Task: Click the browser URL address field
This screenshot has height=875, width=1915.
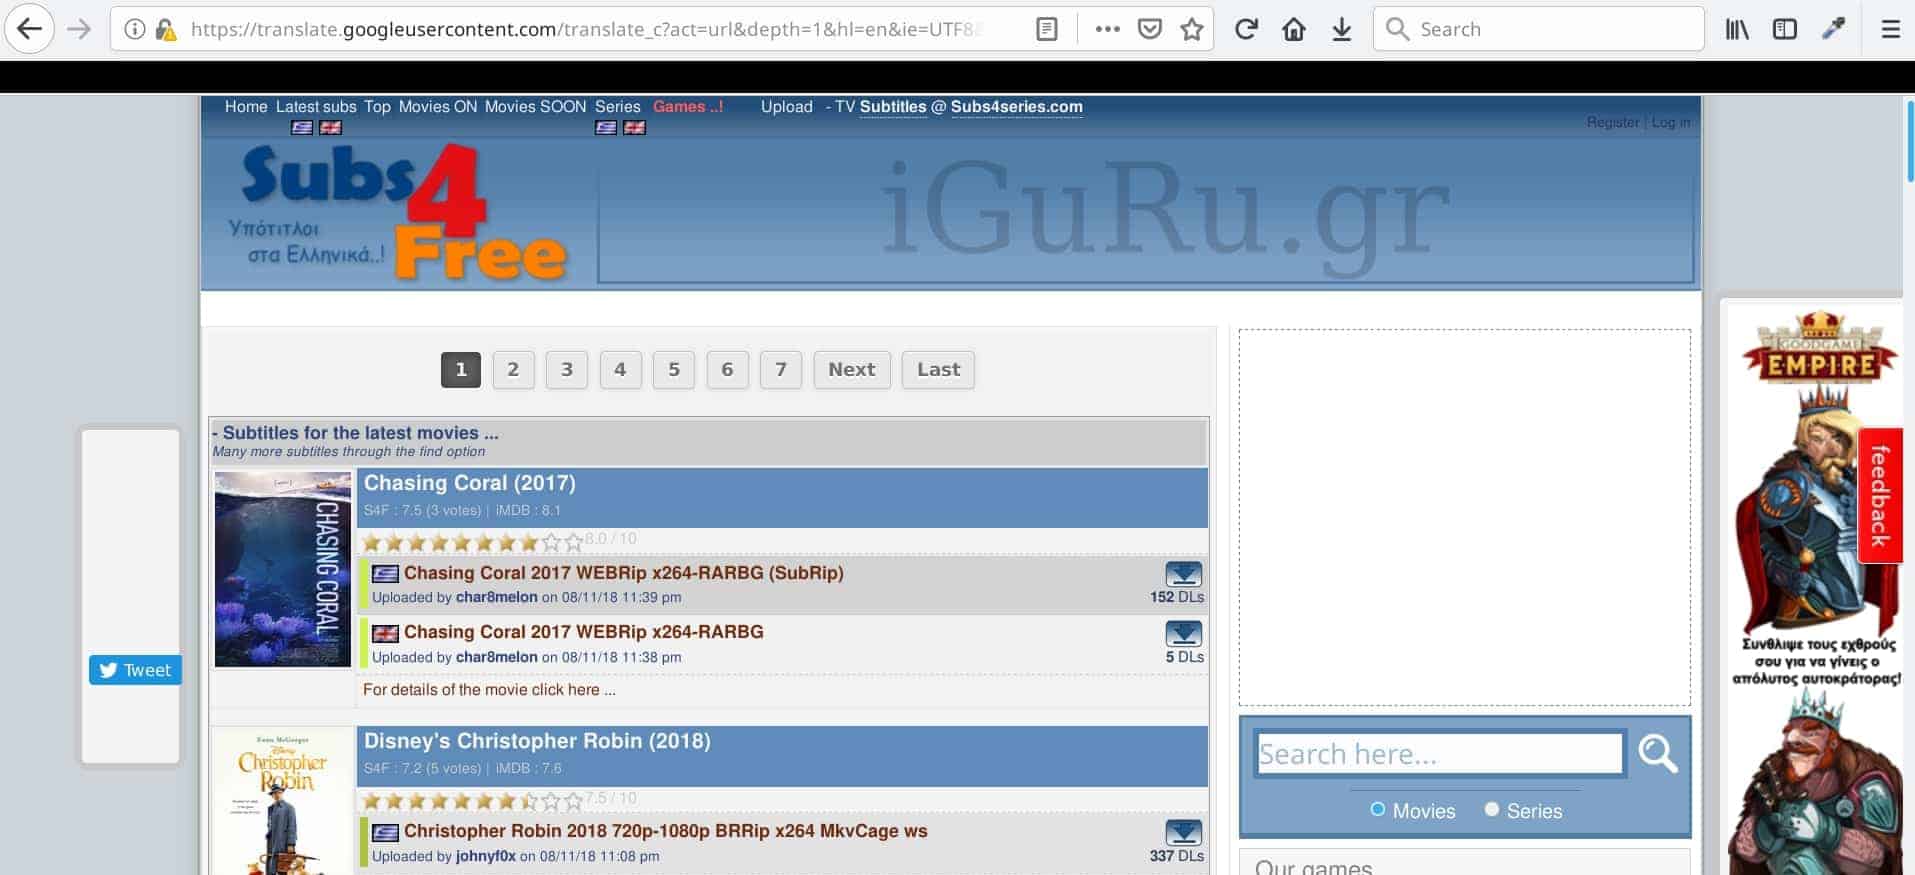Action: [x=586, y=30]
